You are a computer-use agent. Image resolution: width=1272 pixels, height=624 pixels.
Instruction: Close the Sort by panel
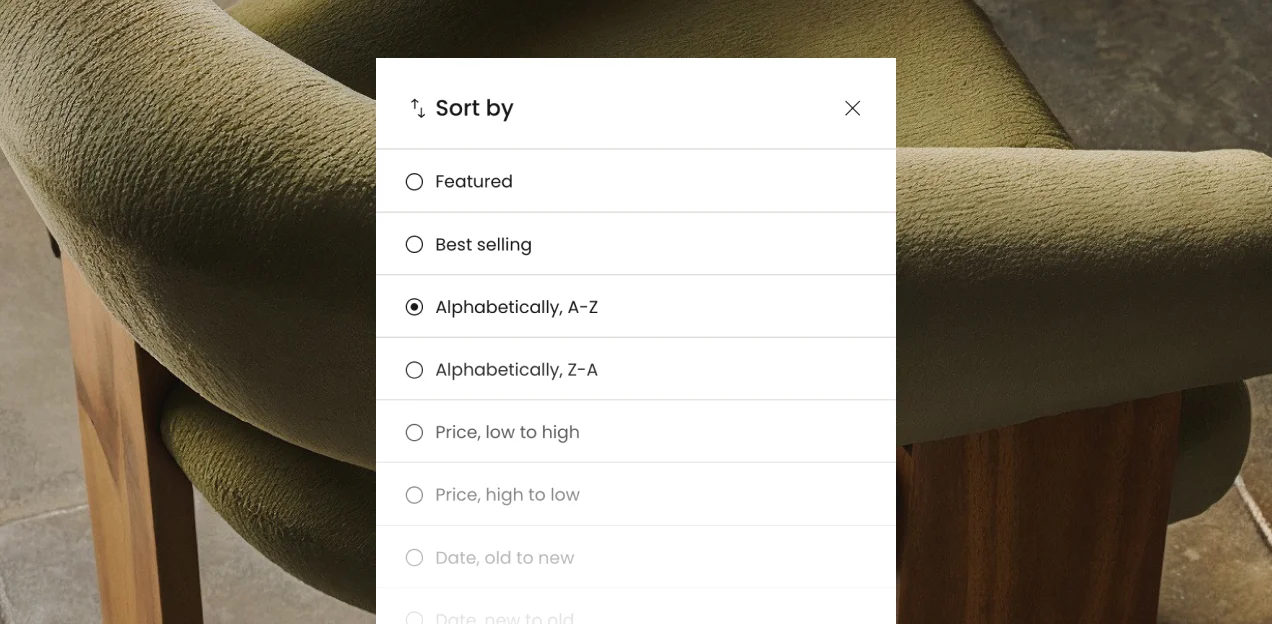tap(852, 108)
